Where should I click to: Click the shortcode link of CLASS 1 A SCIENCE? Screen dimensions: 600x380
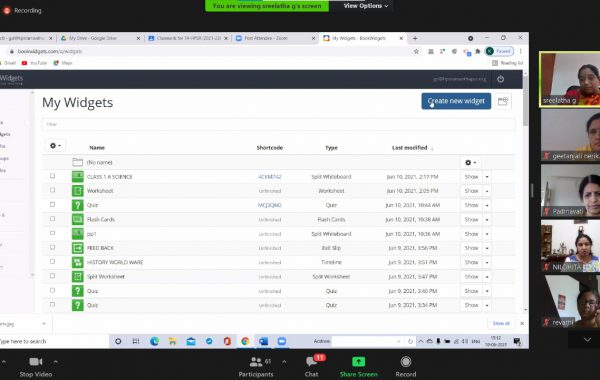coord(270,177)
